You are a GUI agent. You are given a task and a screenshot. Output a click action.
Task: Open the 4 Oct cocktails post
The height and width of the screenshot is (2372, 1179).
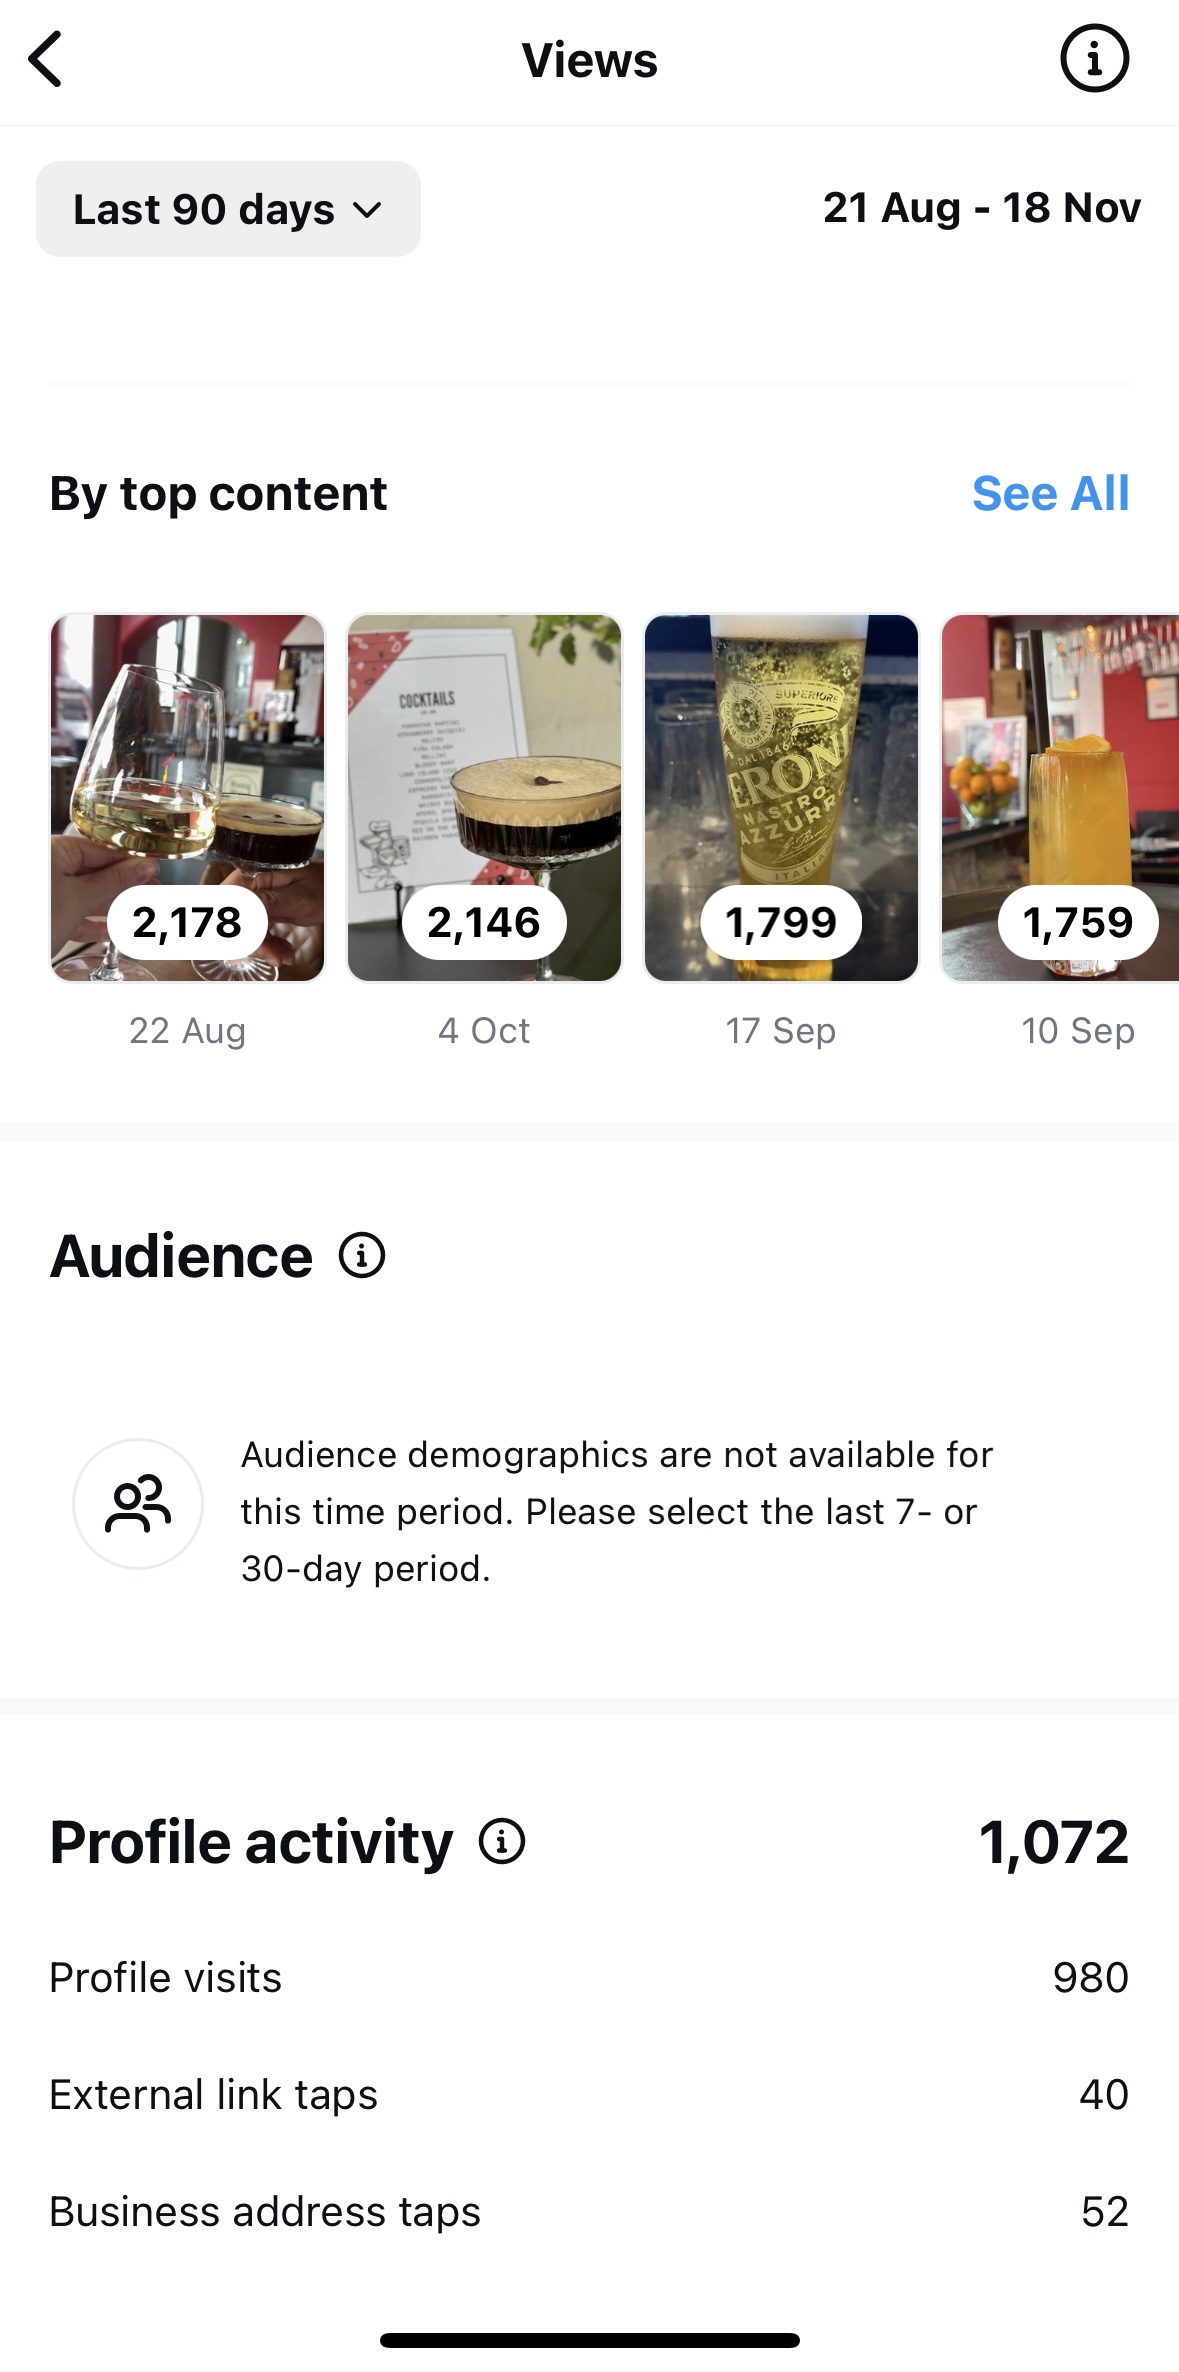(484, 760)
